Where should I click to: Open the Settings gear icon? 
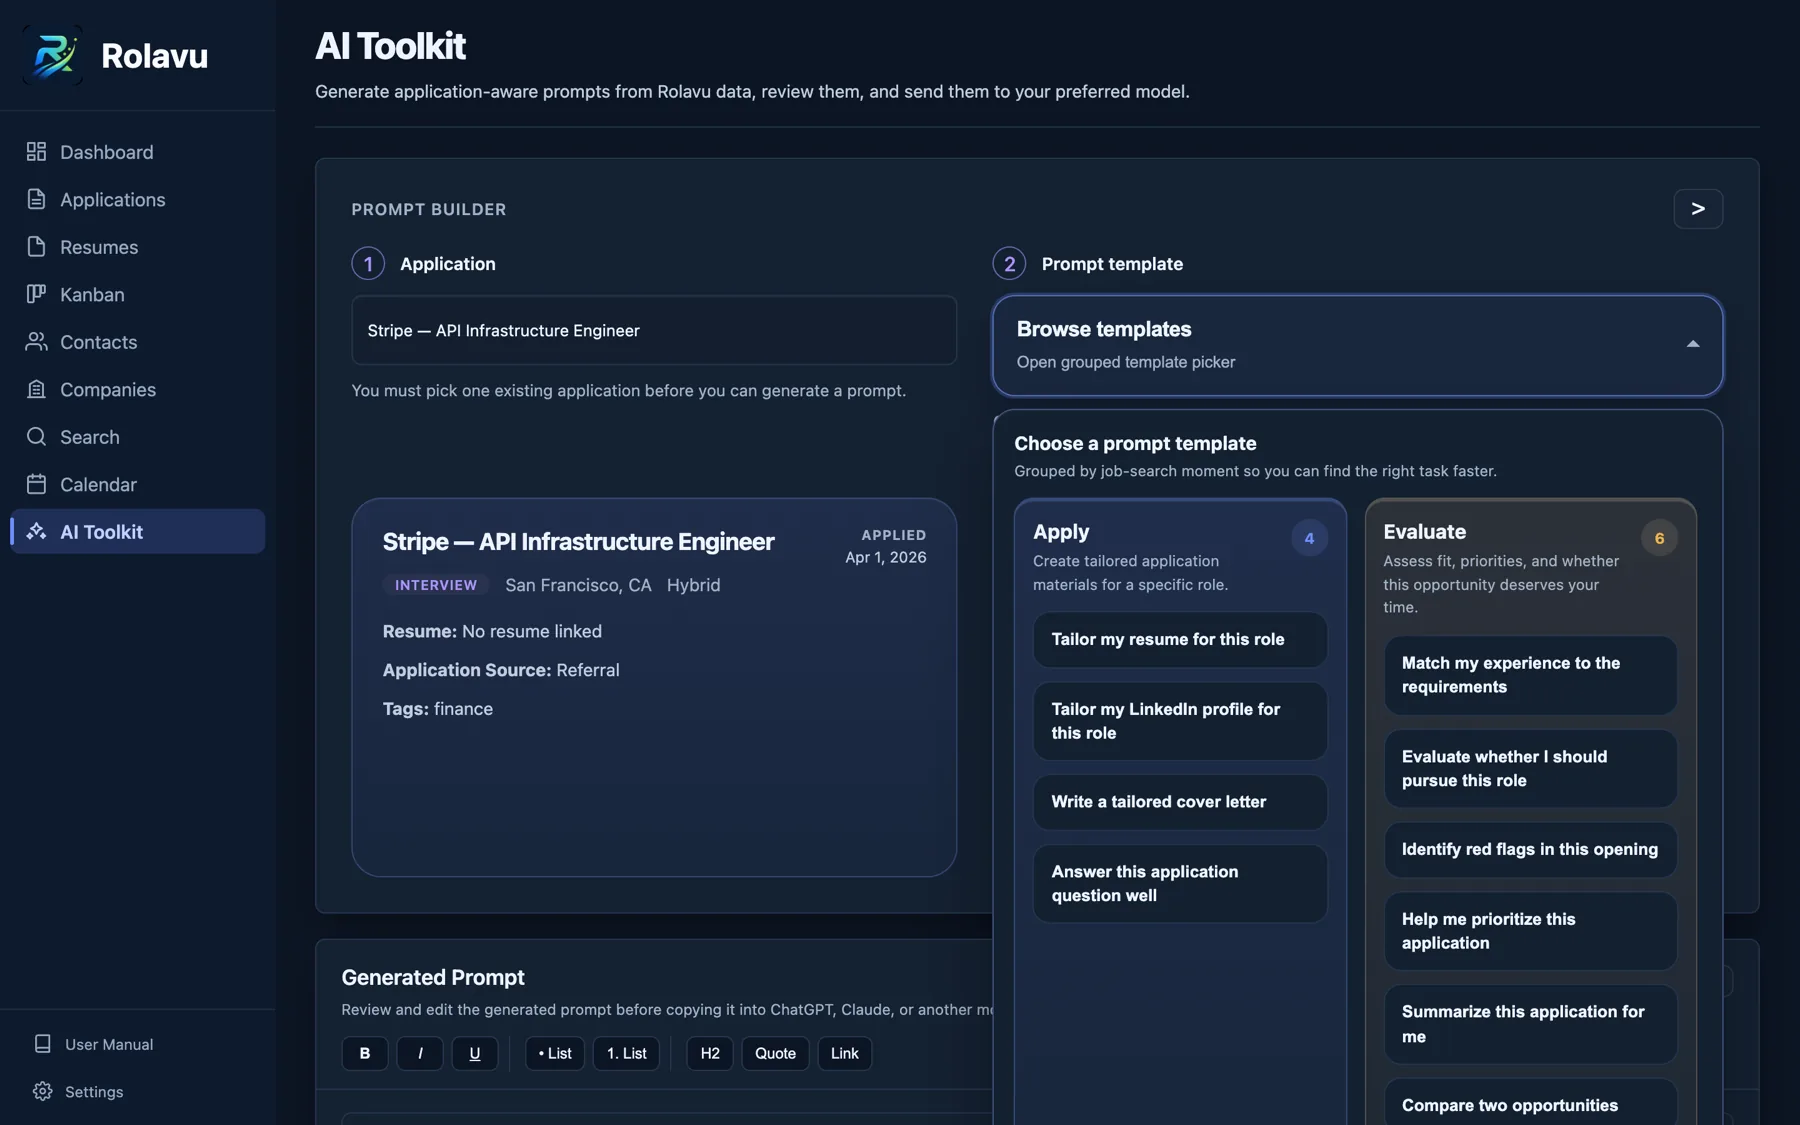[x=43, y=1091]
